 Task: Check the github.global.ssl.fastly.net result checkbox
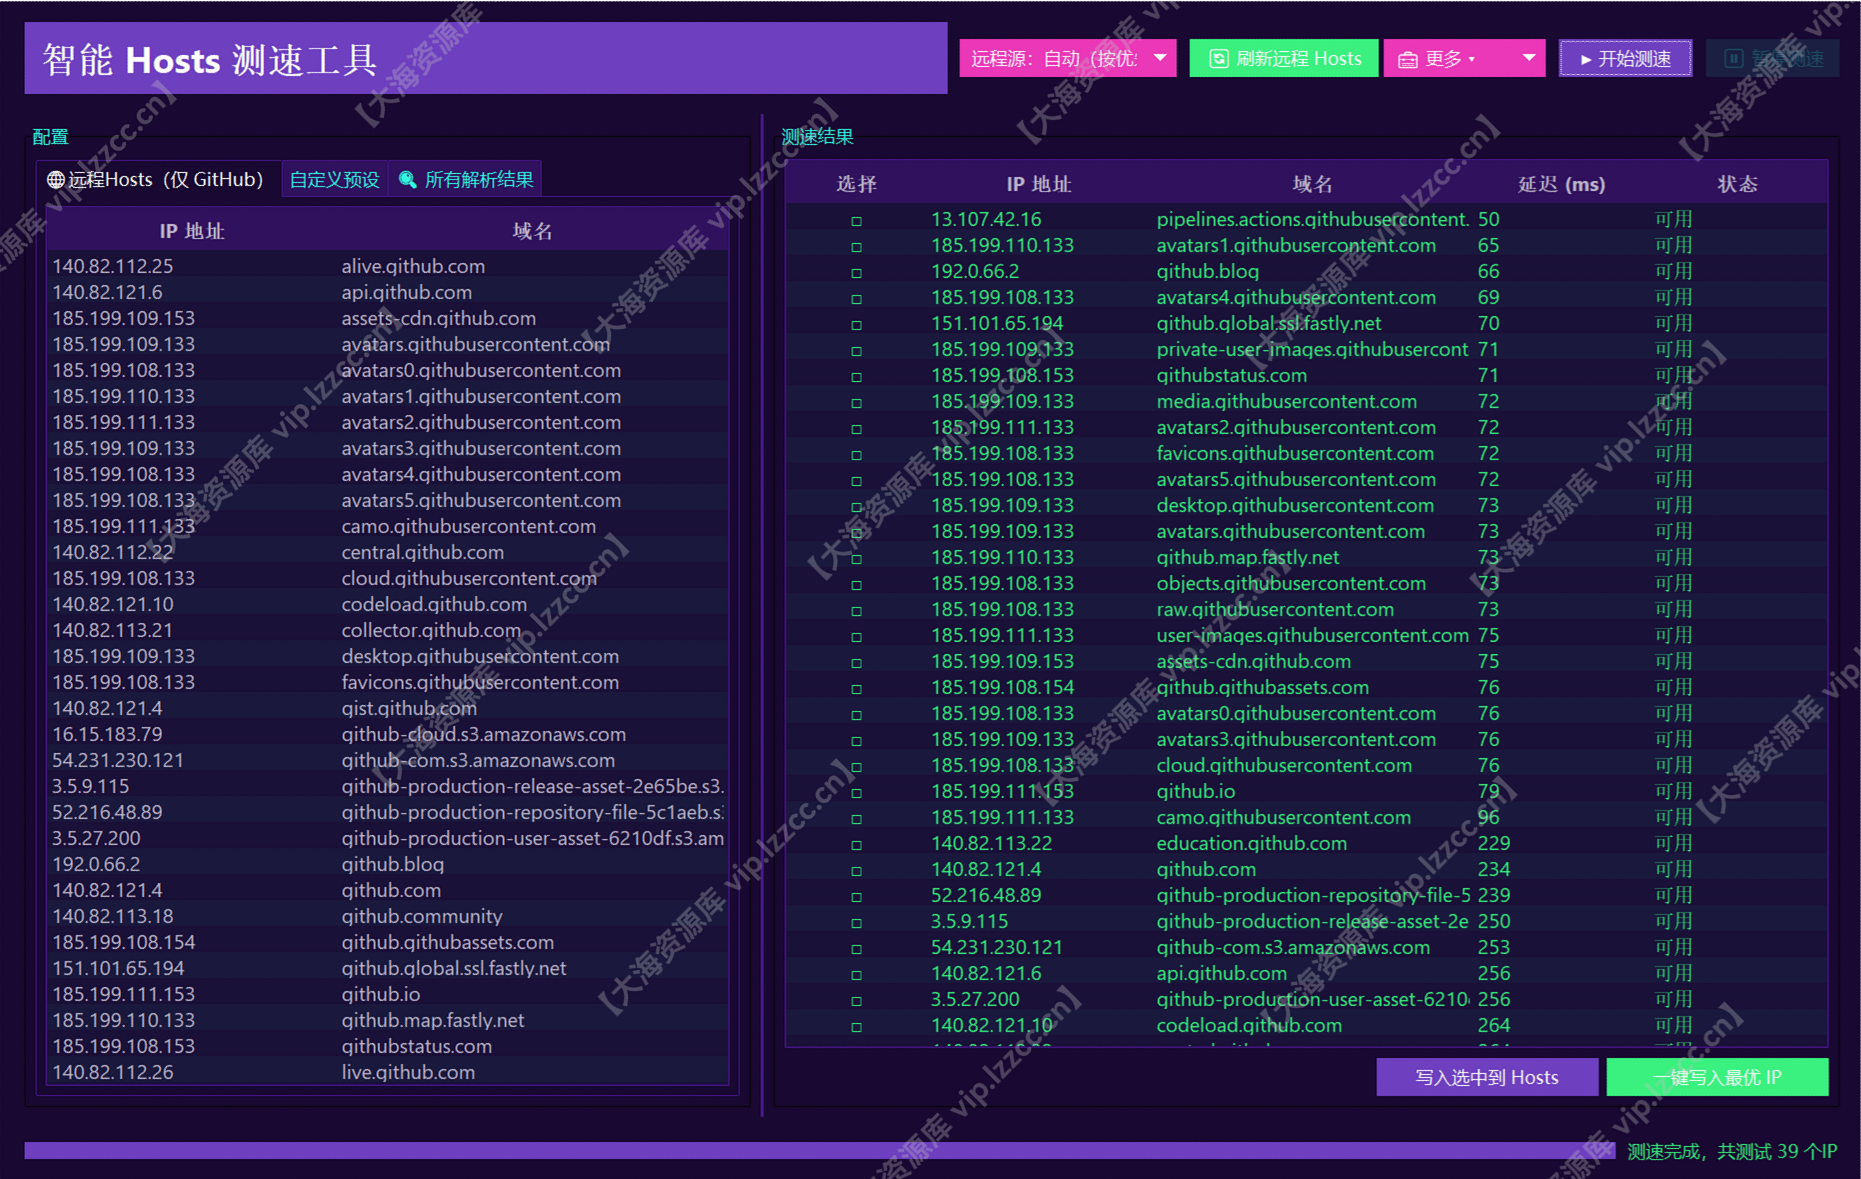pos(856,324)
